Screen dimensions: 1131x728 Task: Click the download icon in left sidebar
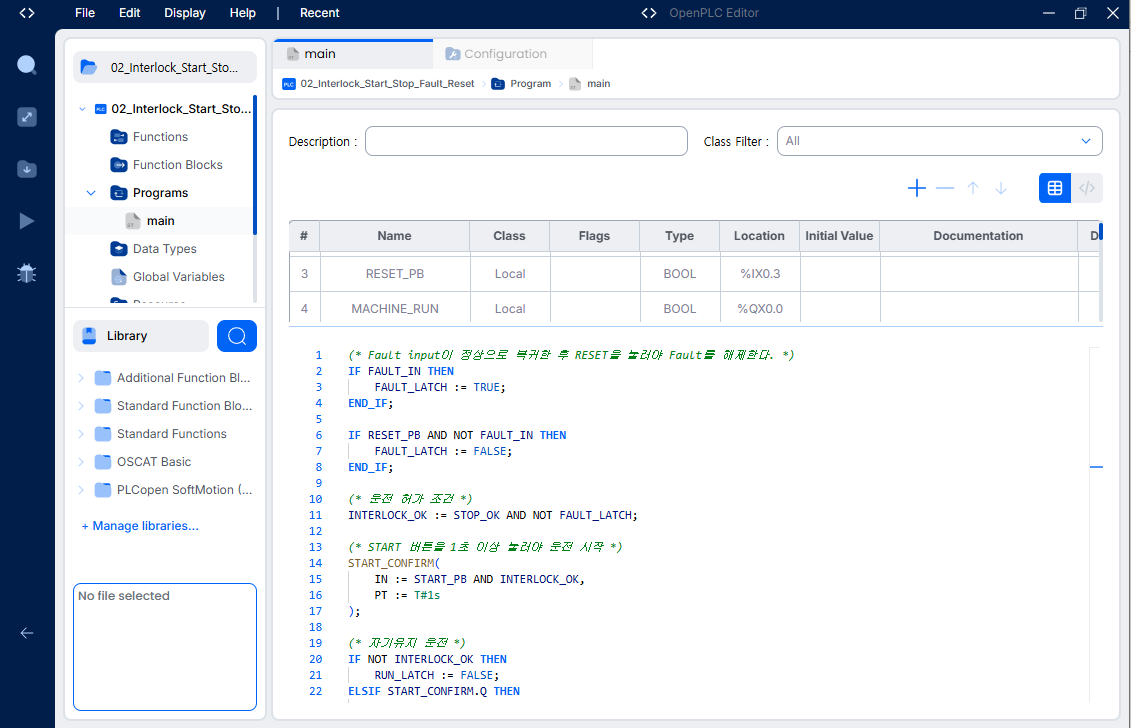click(27, 169)
